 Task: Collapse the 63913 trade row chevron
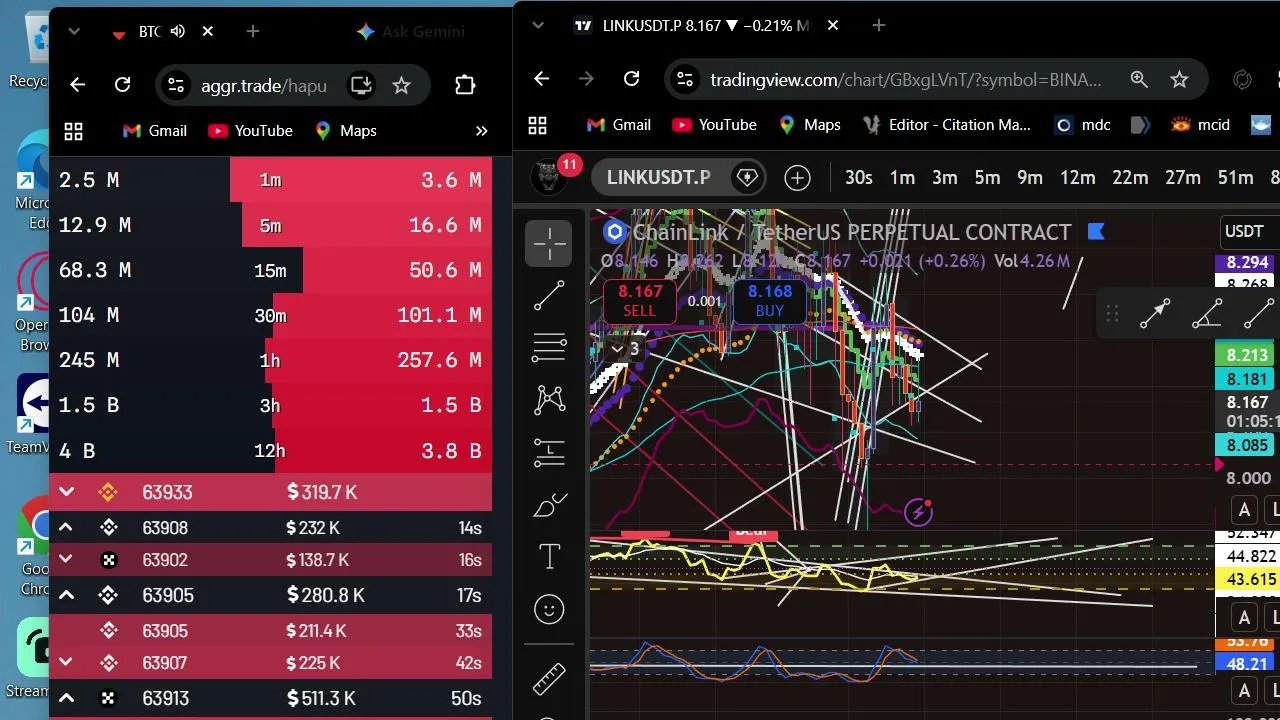(x=66, y=698)
